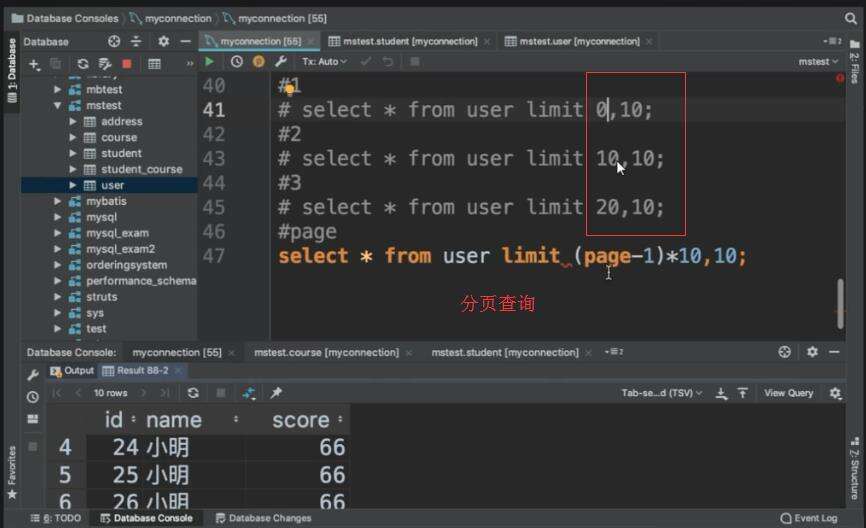
Task: Click cell with id 24 in results
Action: pyautogui.click(x=125, y=447)
